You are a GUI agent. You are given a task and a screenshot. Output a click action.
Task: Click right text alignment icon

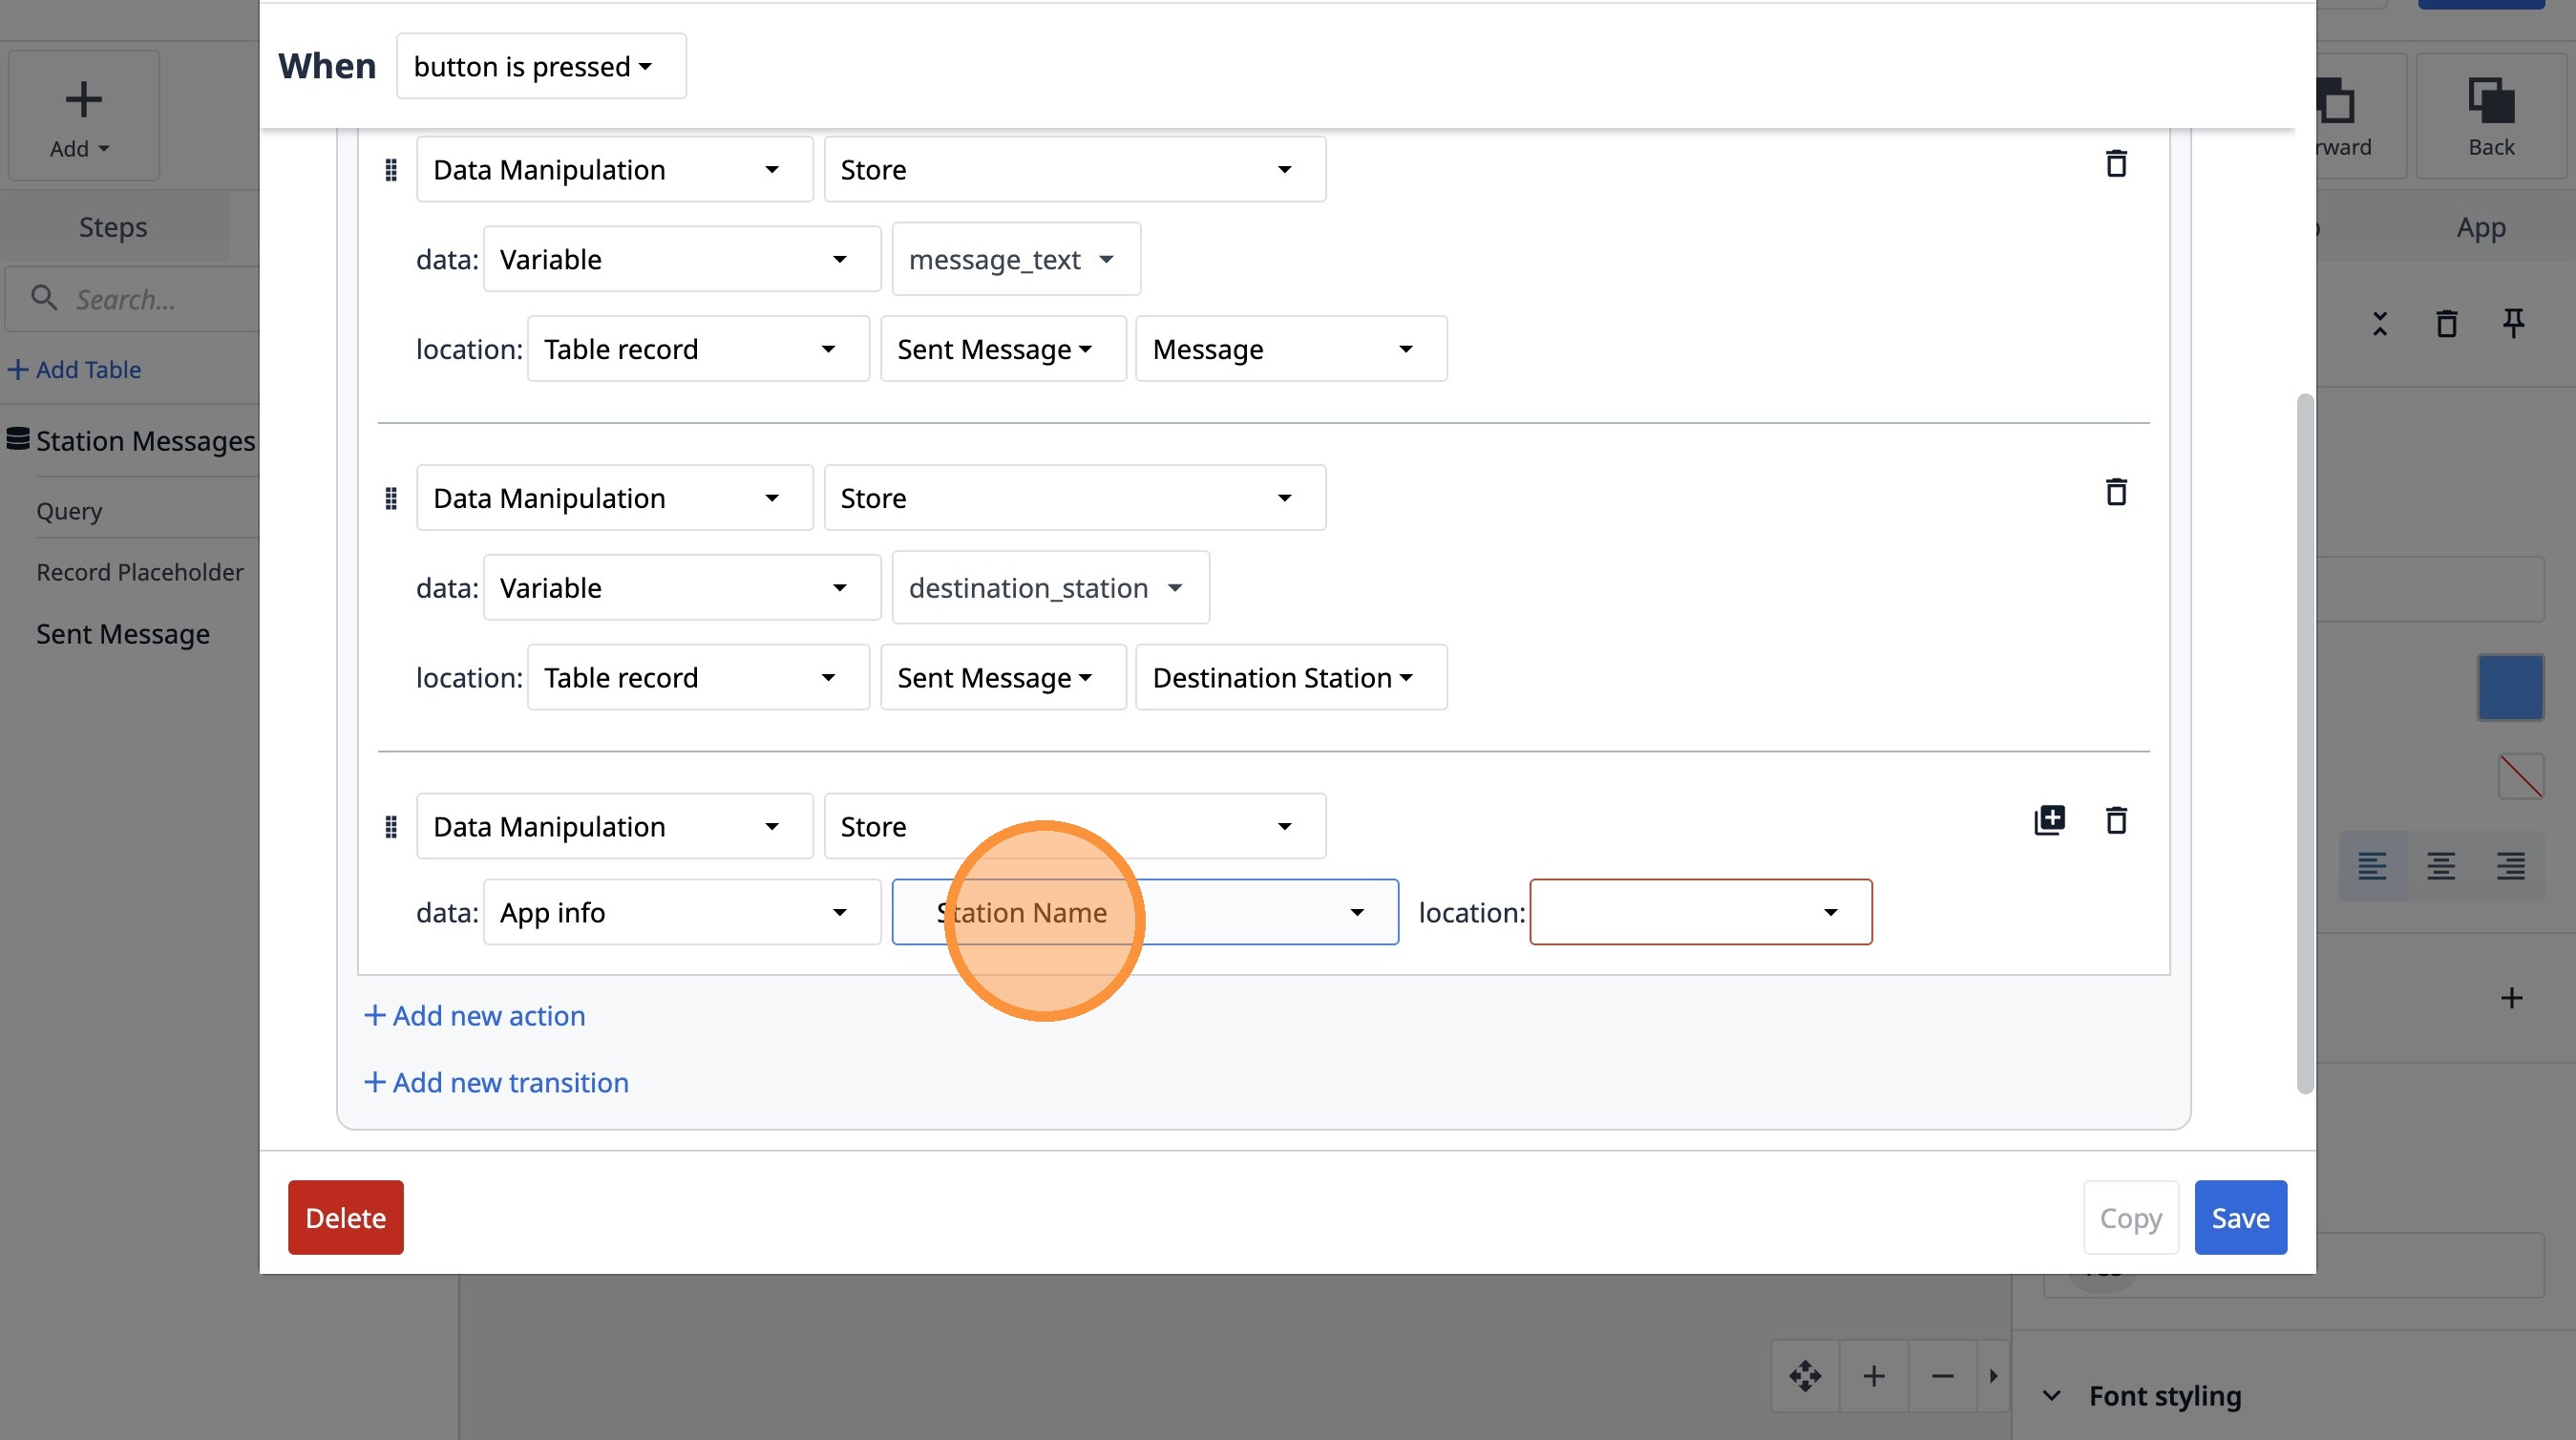pyautogui.click(x=2510, y=865)
